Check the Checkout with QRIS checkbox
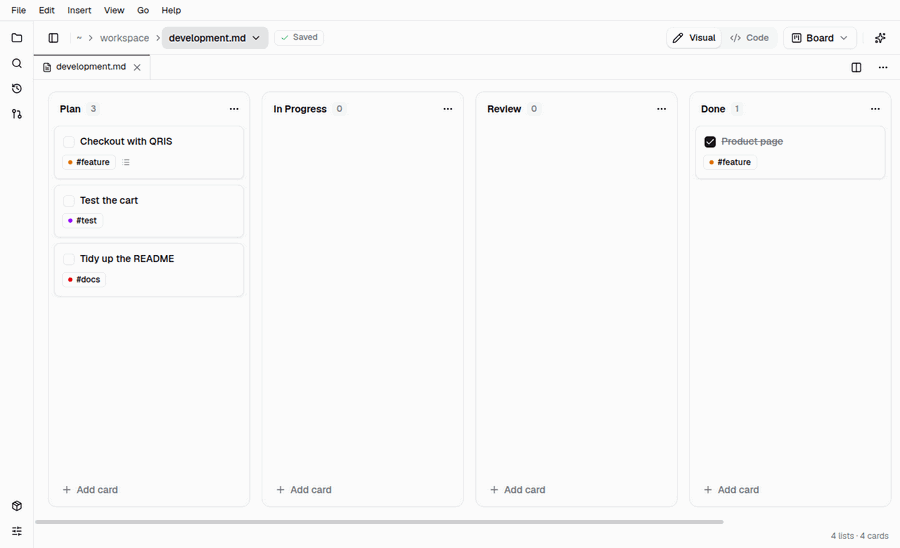 (x=69, y=142)
